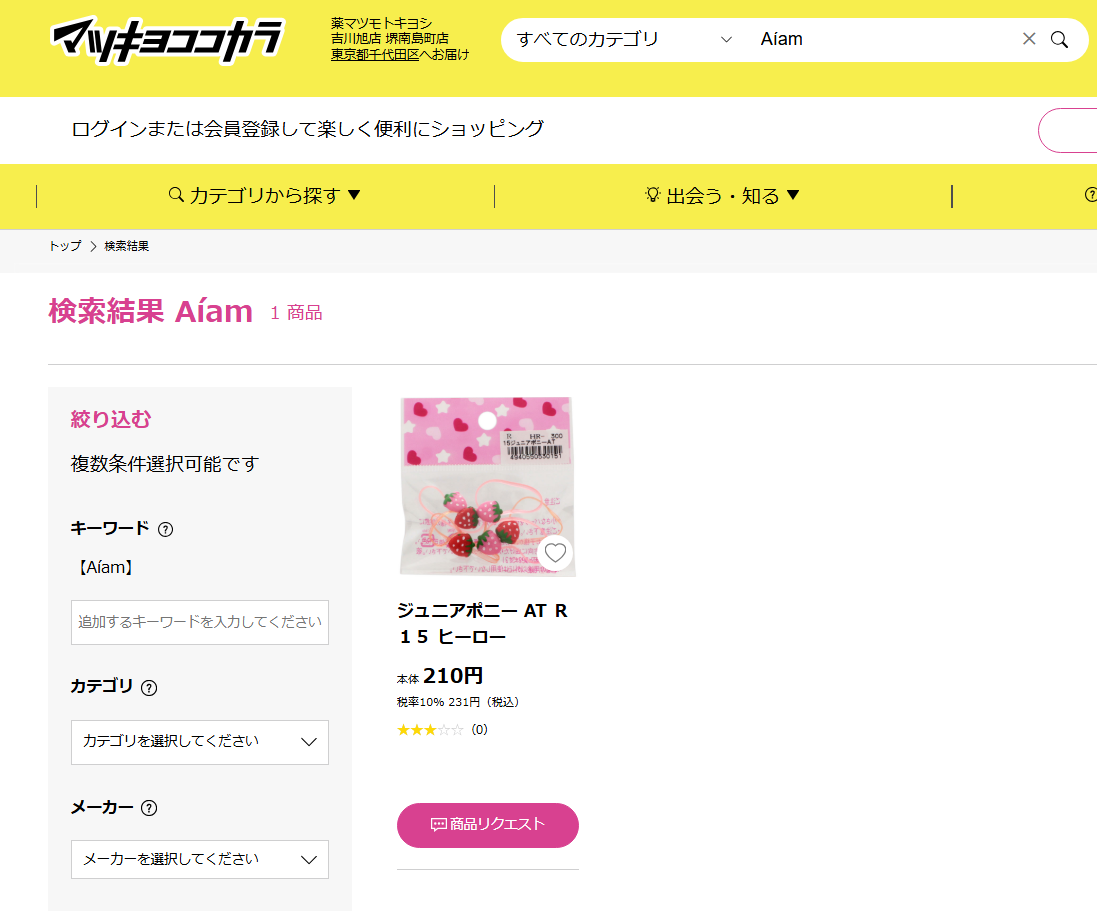Expand the カテゴリを選択してください dropdown
Viewport: 1097px width, 911px height.
click(x=199, y=742)
